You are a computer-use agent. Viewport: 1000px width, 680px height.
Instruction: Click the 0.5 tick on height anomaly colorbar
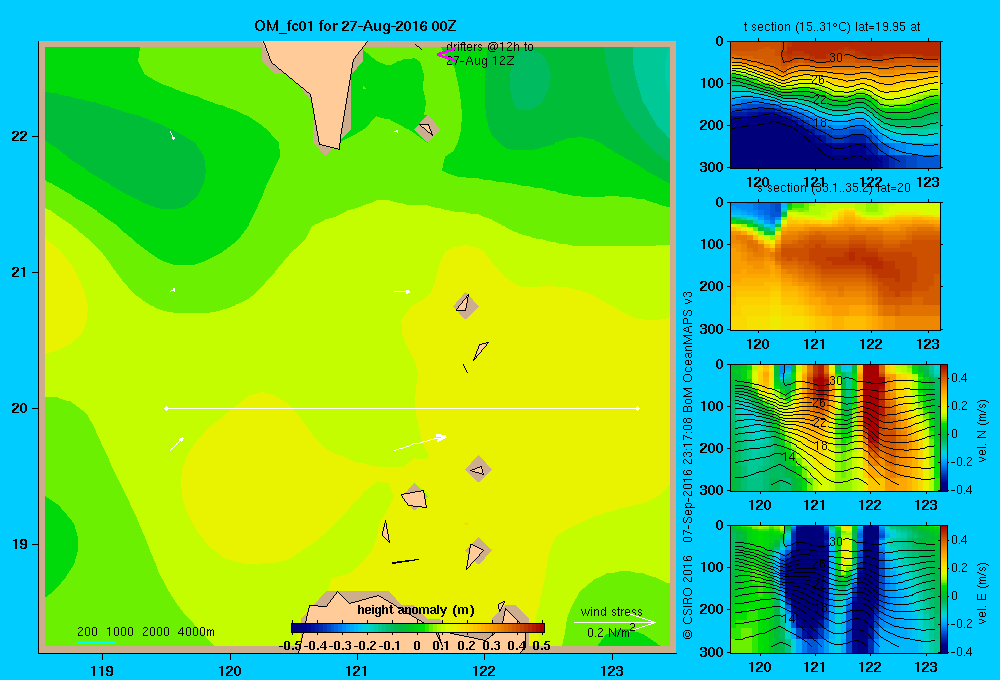click(541, 646)
